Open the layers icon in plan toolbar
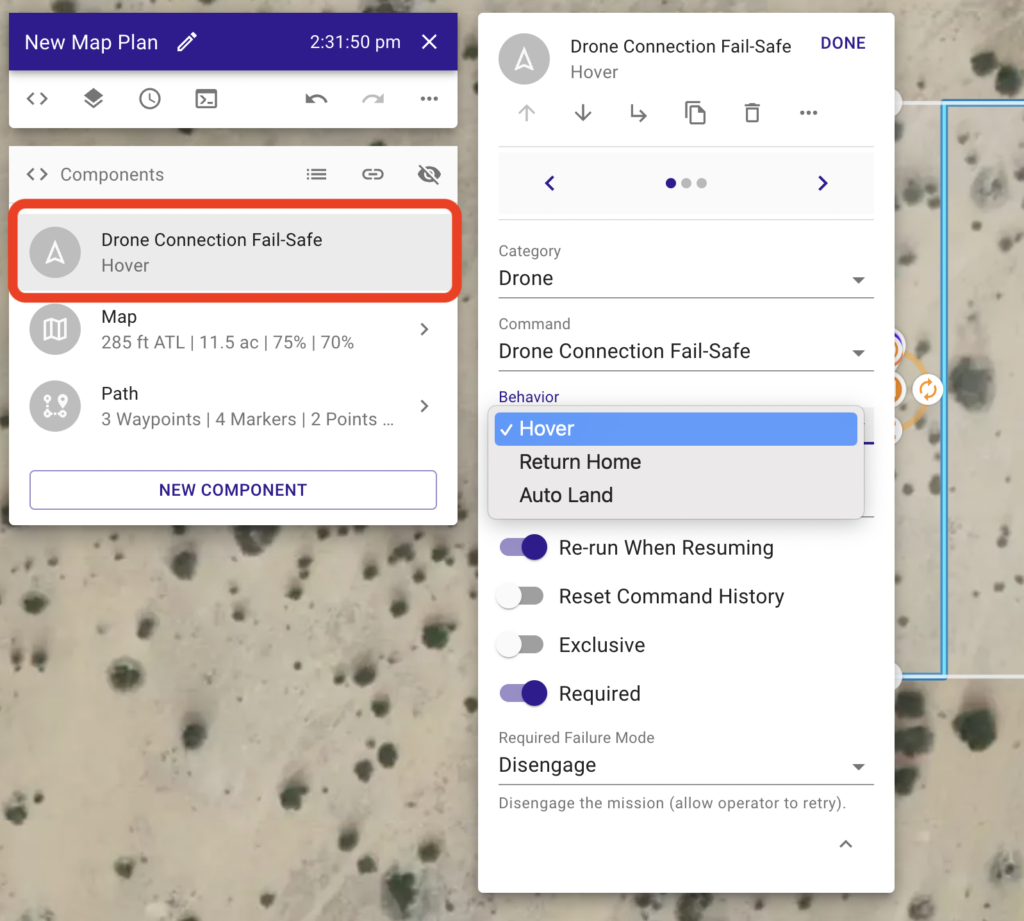This screenshot has height=921, width=1024. [93, 99]
